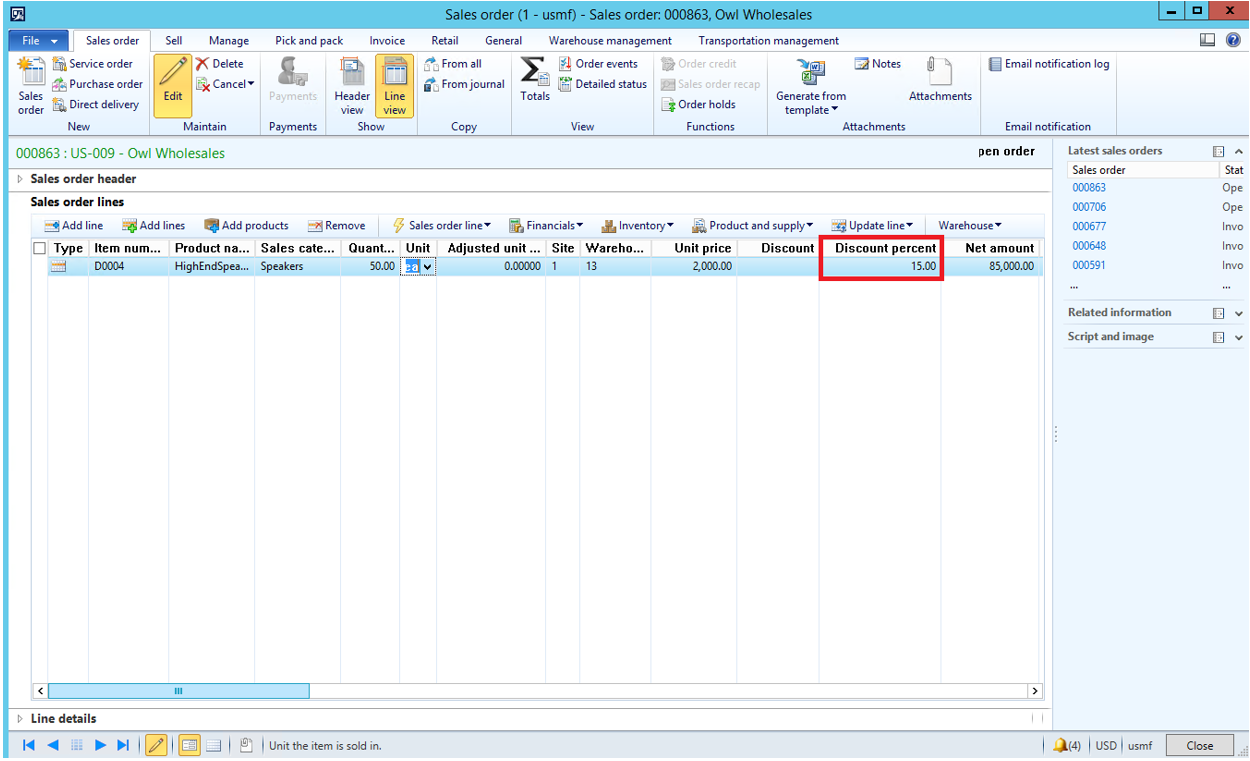The image size is (1250, 761).
Task: Click the Close button
Action: [1199, 745]
